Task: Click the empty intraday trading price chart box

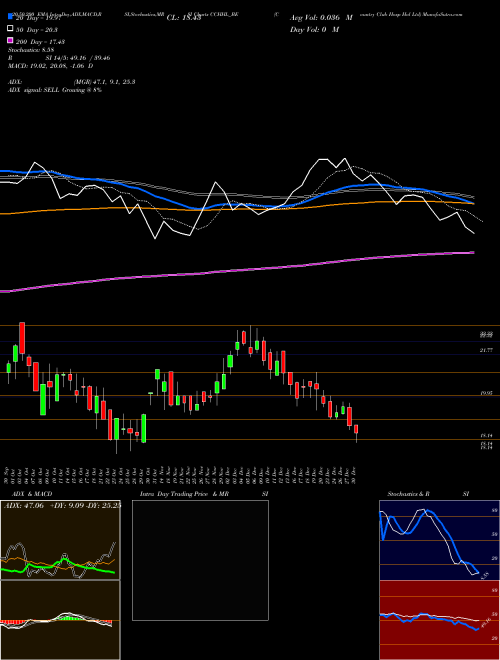Action: [200, 560]
